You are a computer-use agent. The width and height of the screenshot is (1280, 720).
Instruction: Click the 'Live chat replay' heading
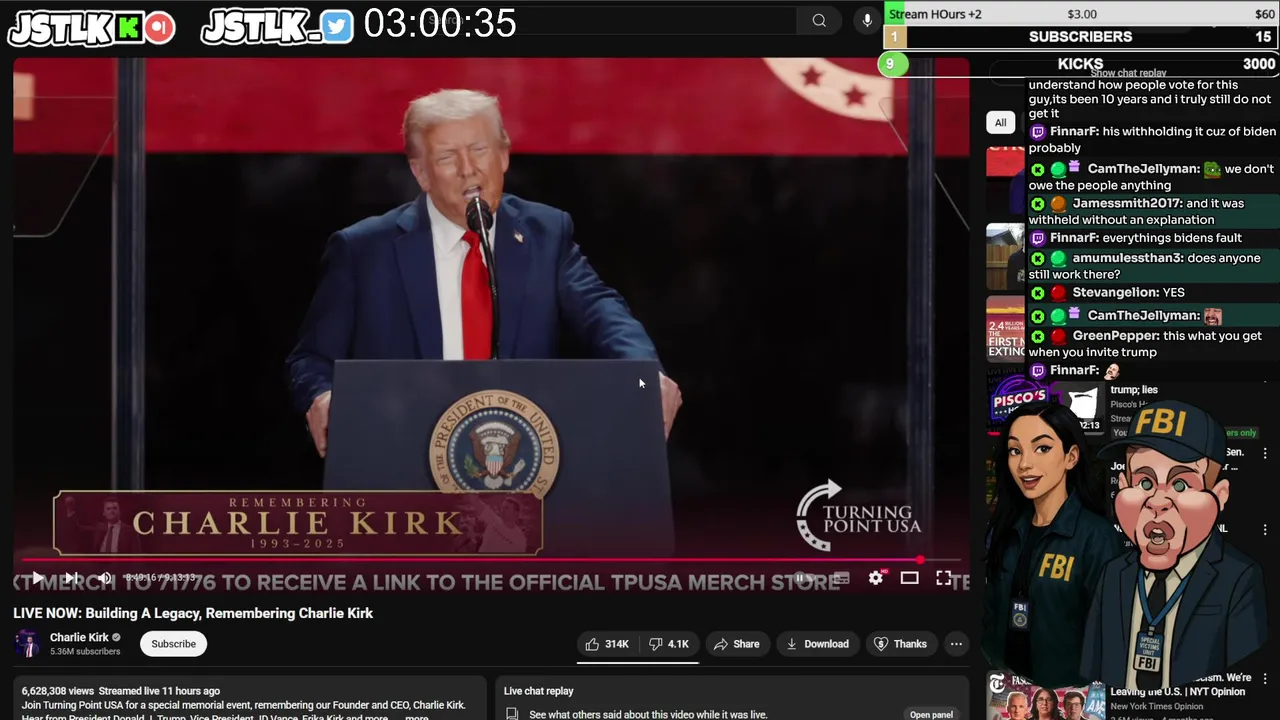coord(539,691)
